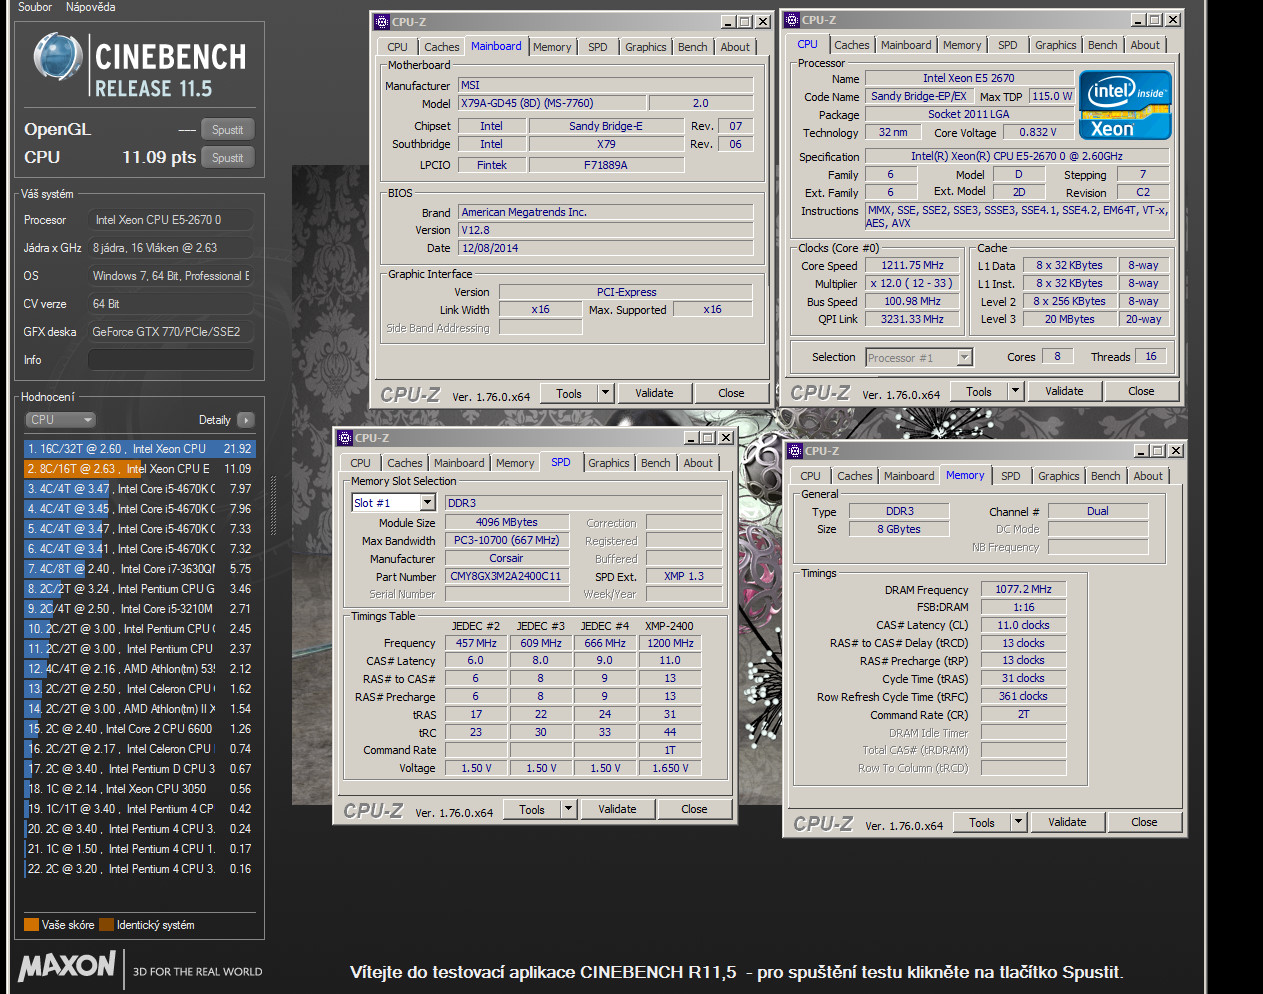Click the CPU-Z app icon in CPU window title bar
Image resolution: width=1263 pixels, height=994 pixels.
click(x=792, y=20)
